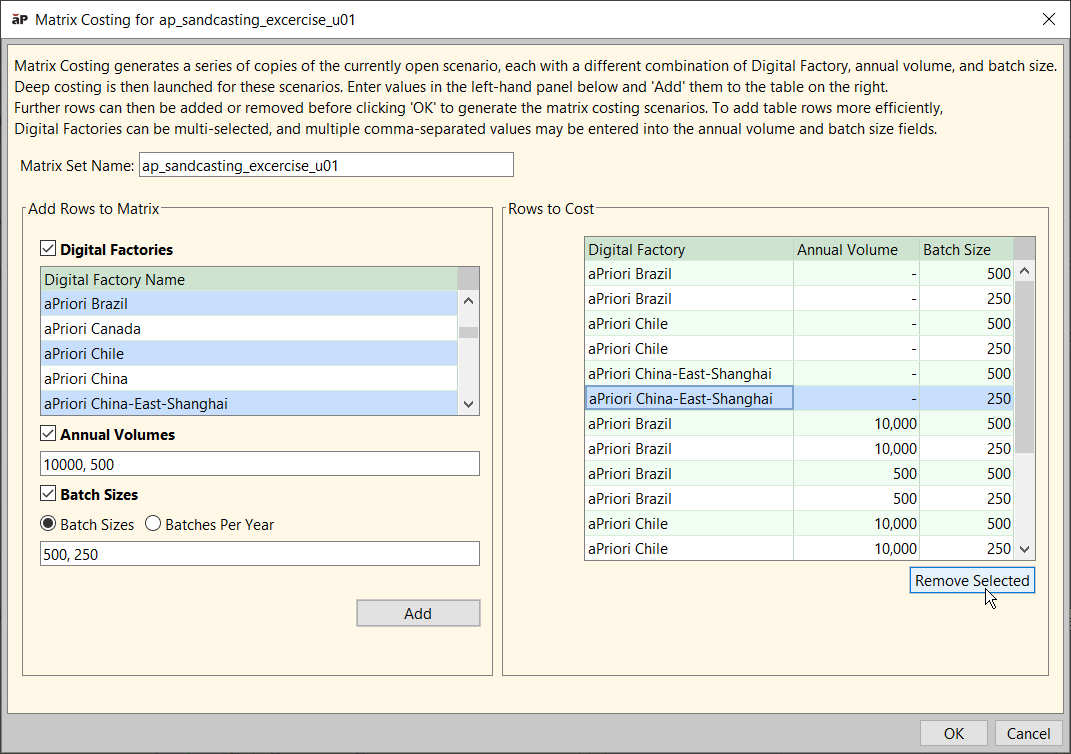The width and height of the screenshot is (1071, 754).
Task: Confirm with the OK button
Action: coord(953,733)
